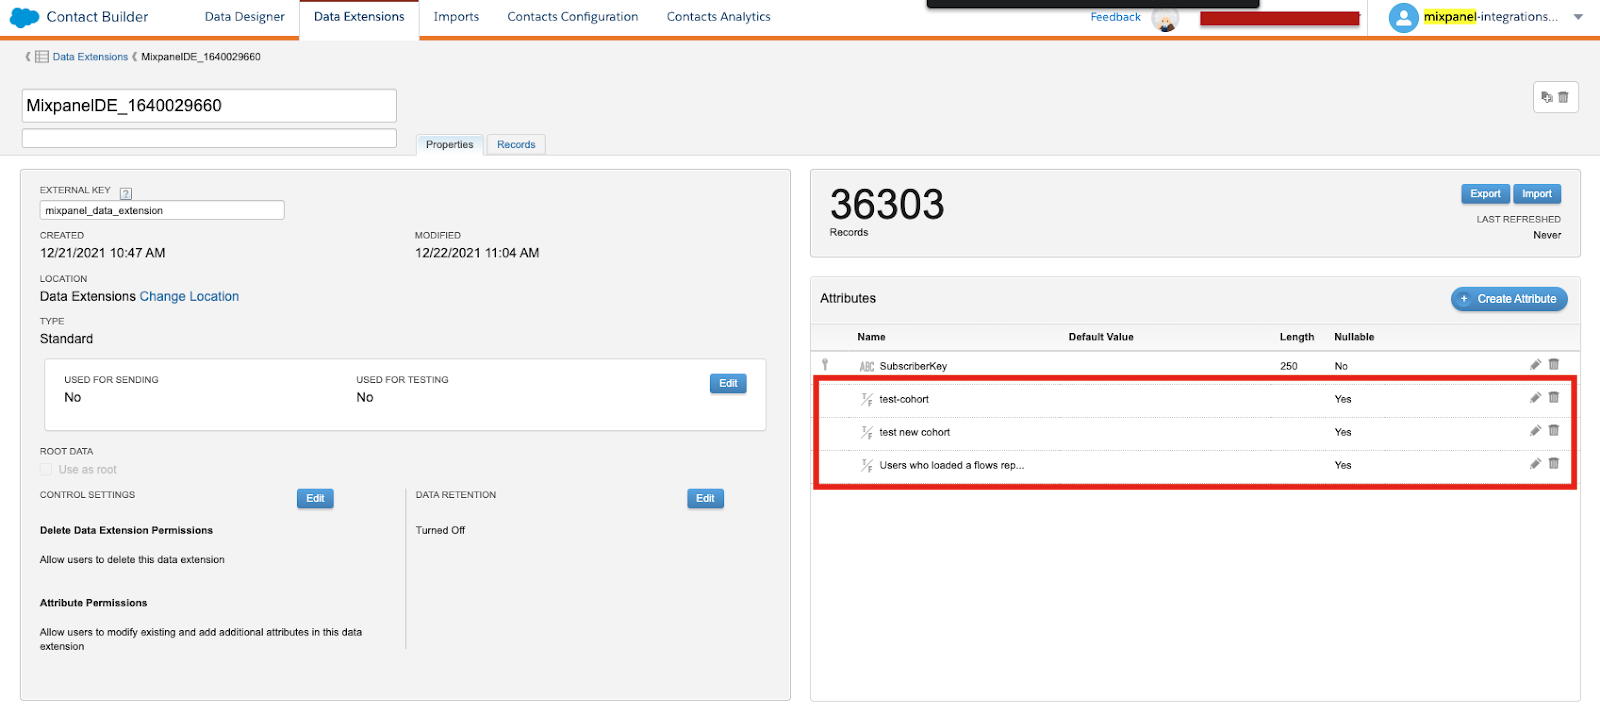Open the Data Designer tab
This screenshot has height=714, width=1600.
(244, 17)
